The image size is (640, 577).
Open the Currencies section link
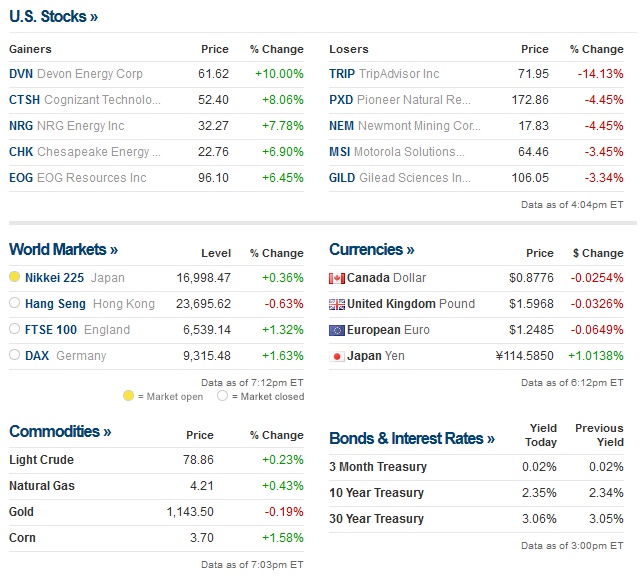371,249
